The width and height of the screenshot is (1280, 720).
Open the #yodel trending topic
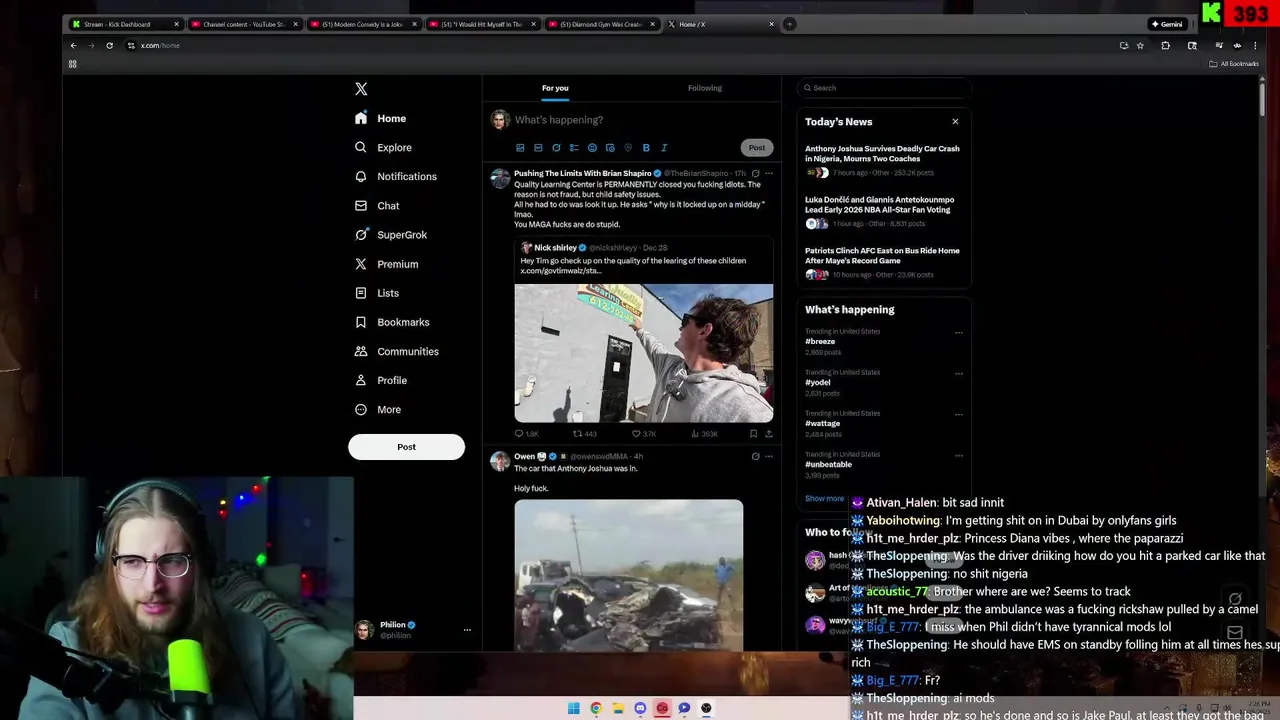(x=818, y=383)
